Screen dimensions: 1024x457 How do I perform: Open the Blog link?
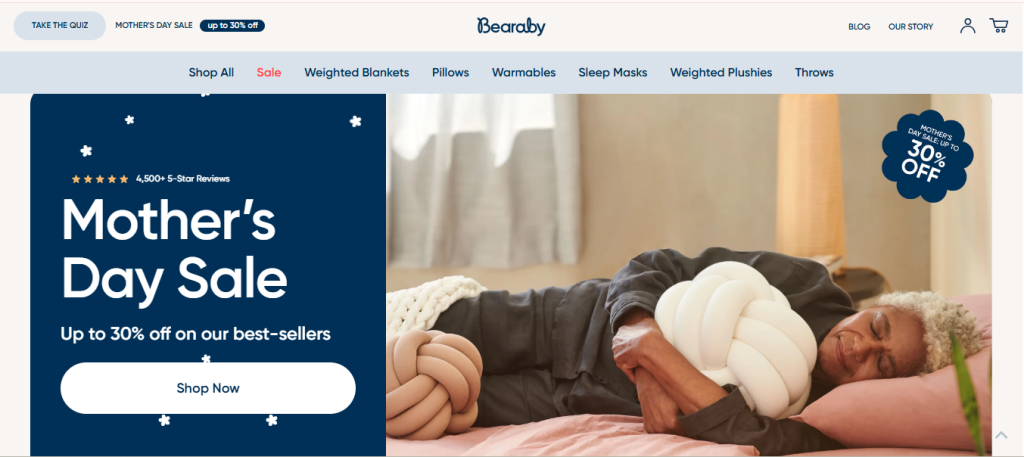(x=859, y=27)
